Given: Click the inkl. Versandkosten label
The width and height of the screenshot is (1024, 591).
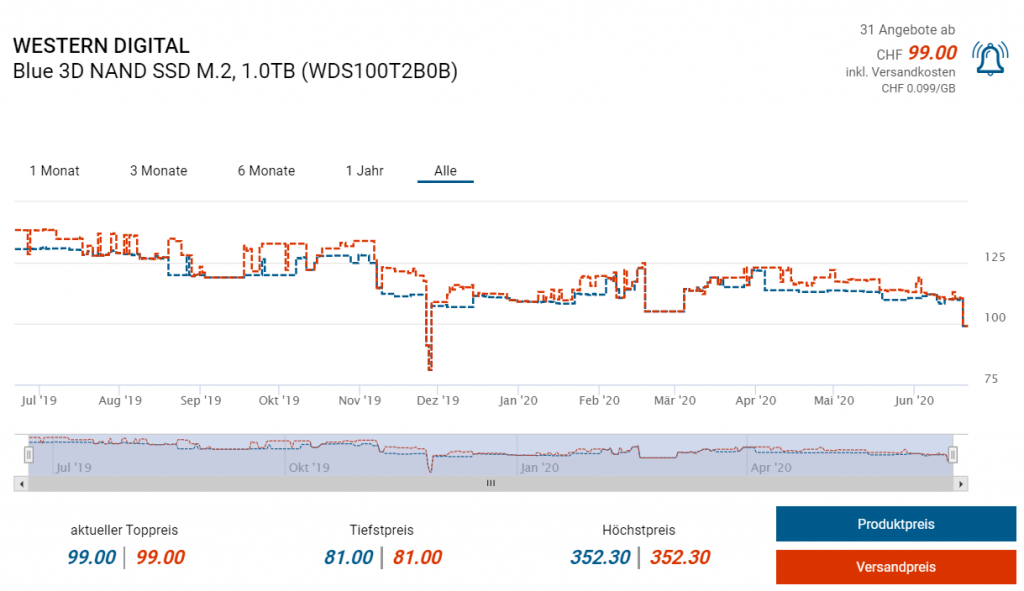Looking at the screenshot, I should click(x=901, y=72).
